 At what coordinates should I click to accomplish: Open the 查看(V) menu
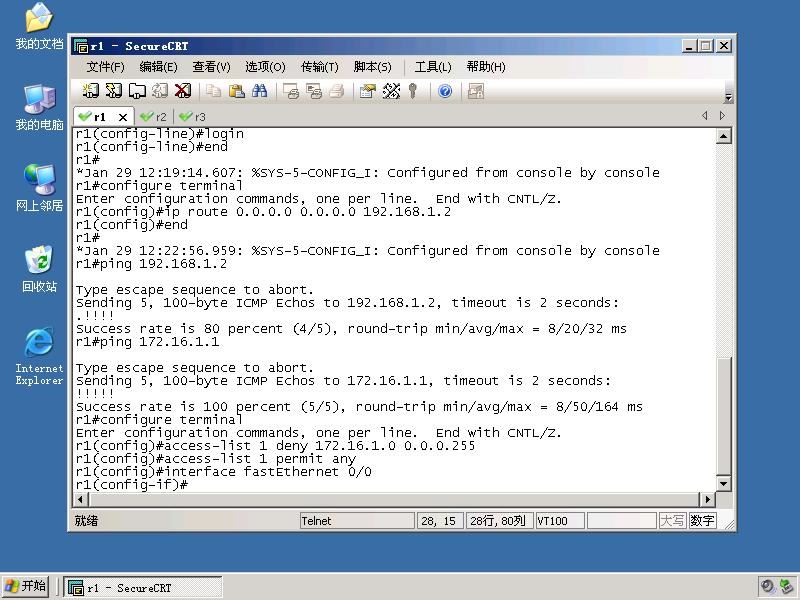[212, 67]
